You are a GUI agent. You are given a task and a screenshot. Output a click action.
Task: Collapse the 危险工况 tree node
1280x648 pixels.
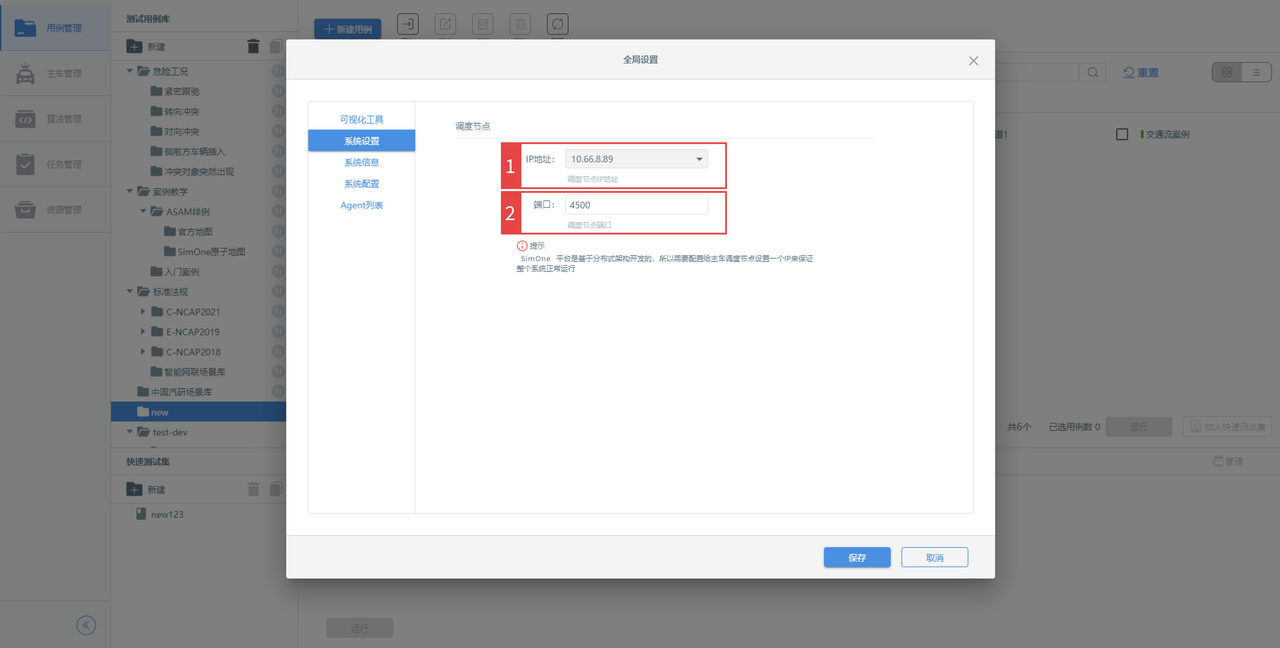(x=130, y=71)
